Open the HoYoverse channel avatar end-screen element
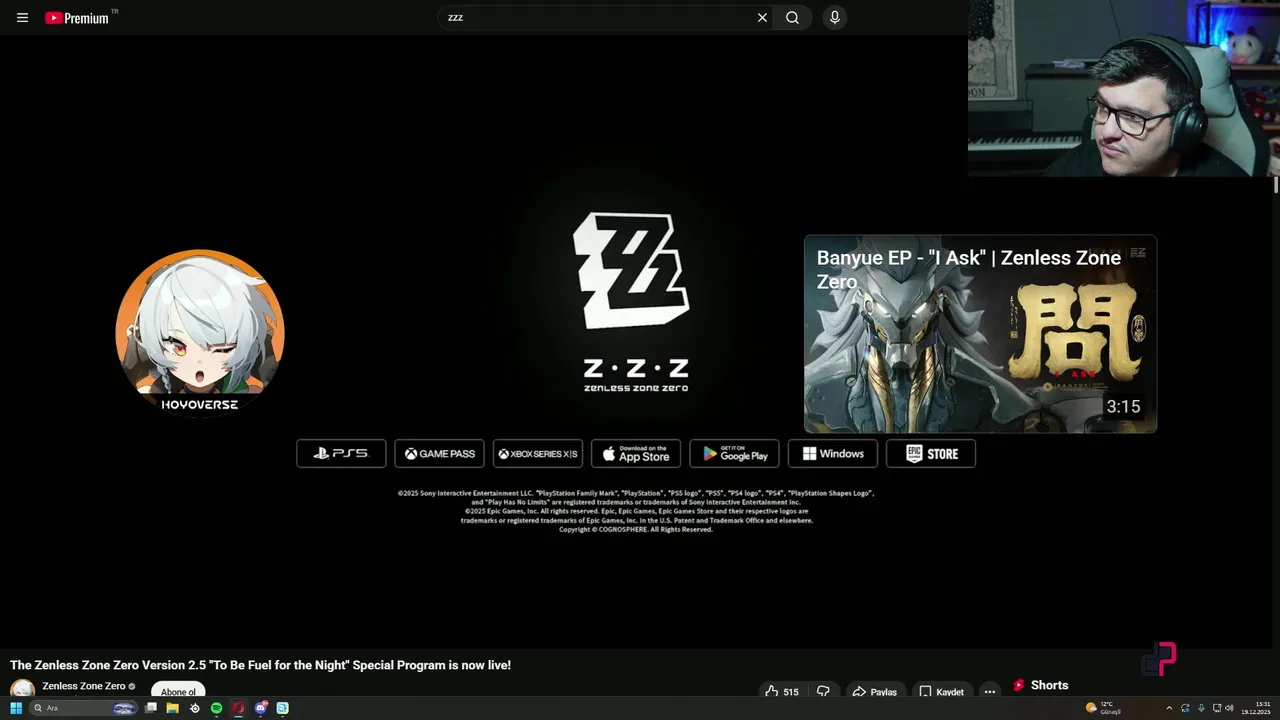The width and height of the screenshot is (1280, 720). pos(200,332)
